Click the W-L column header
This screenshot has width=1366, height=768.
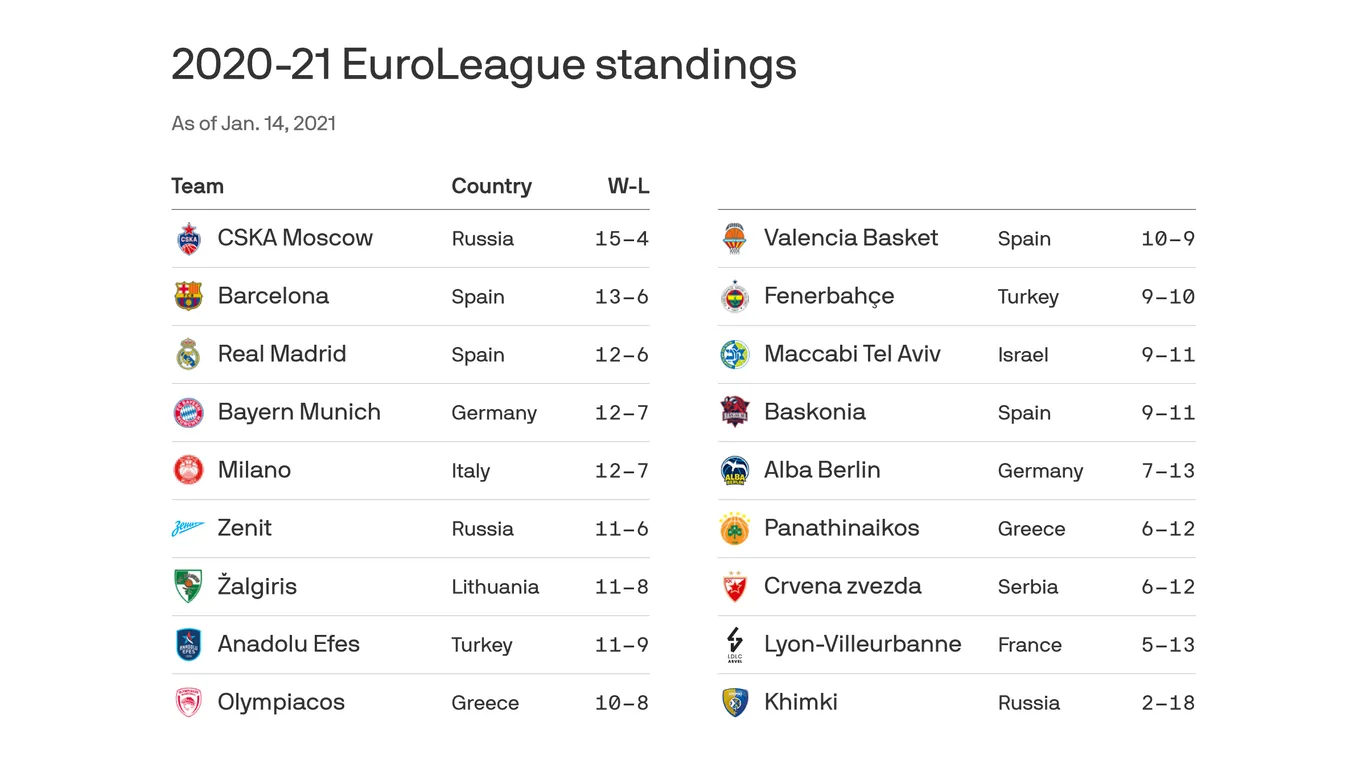tap(628, 186)
